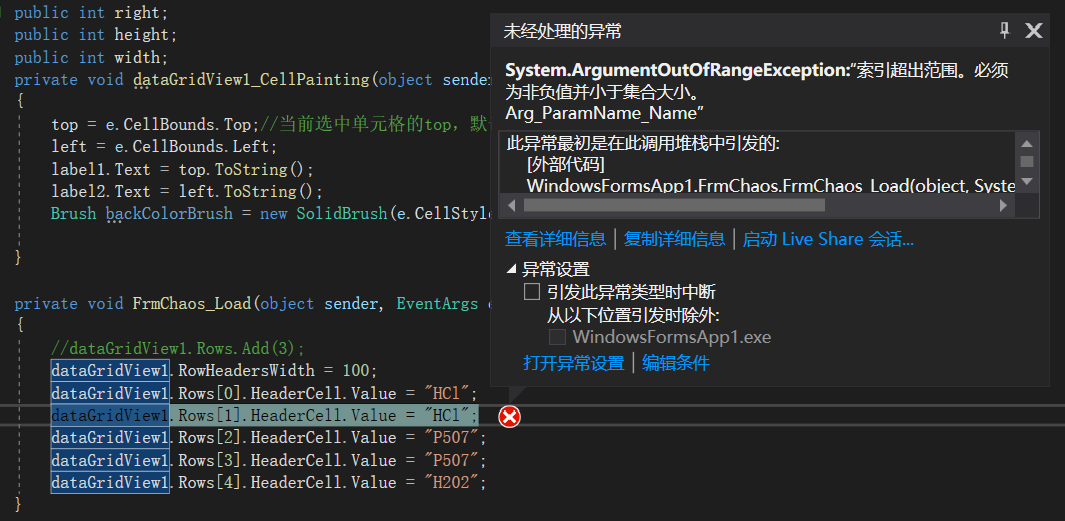Close the unhandled exception popup
Screen dimensions: 1065x521
(x=1034, y=31)
